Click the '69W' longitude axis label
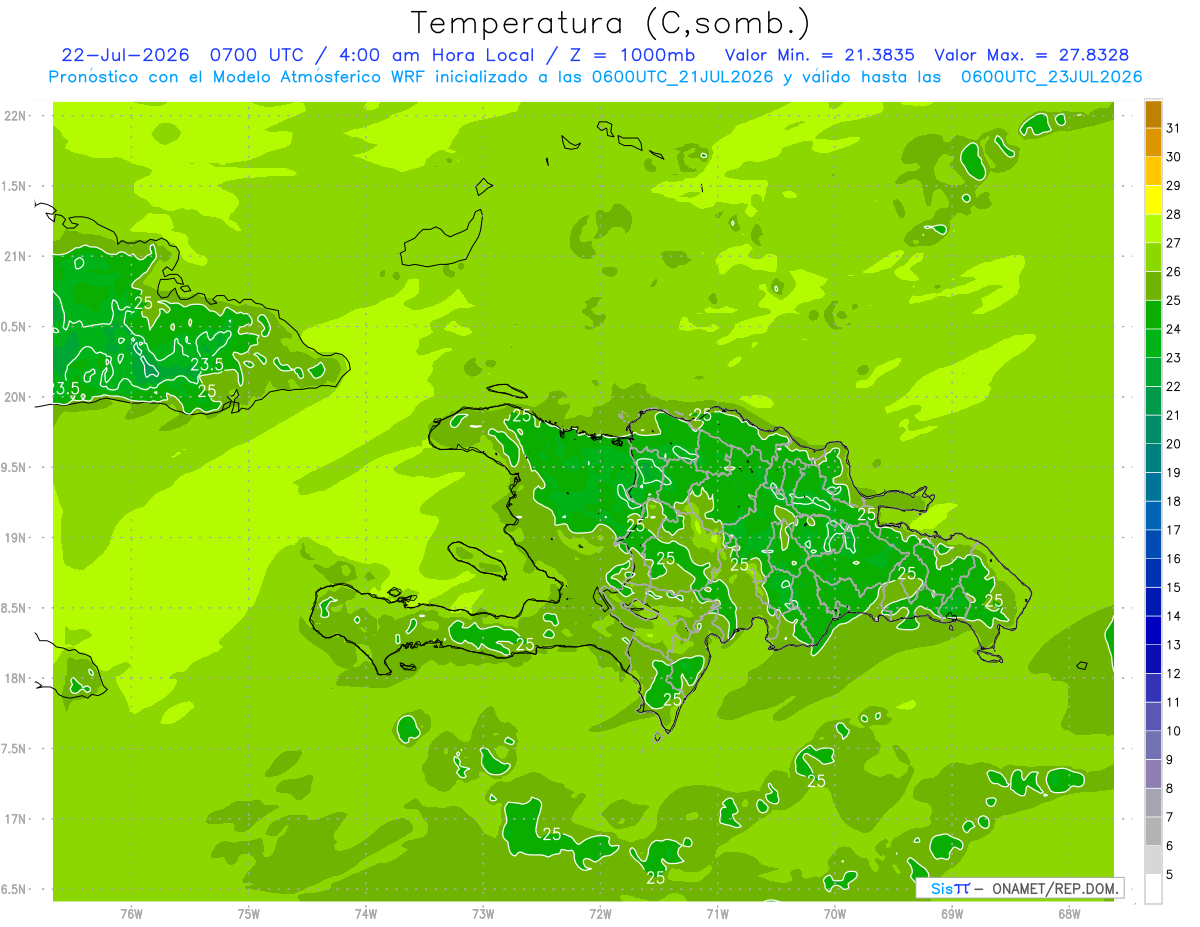The height and width of the screenshot is (927, 1200). click(x=952, y=913)
